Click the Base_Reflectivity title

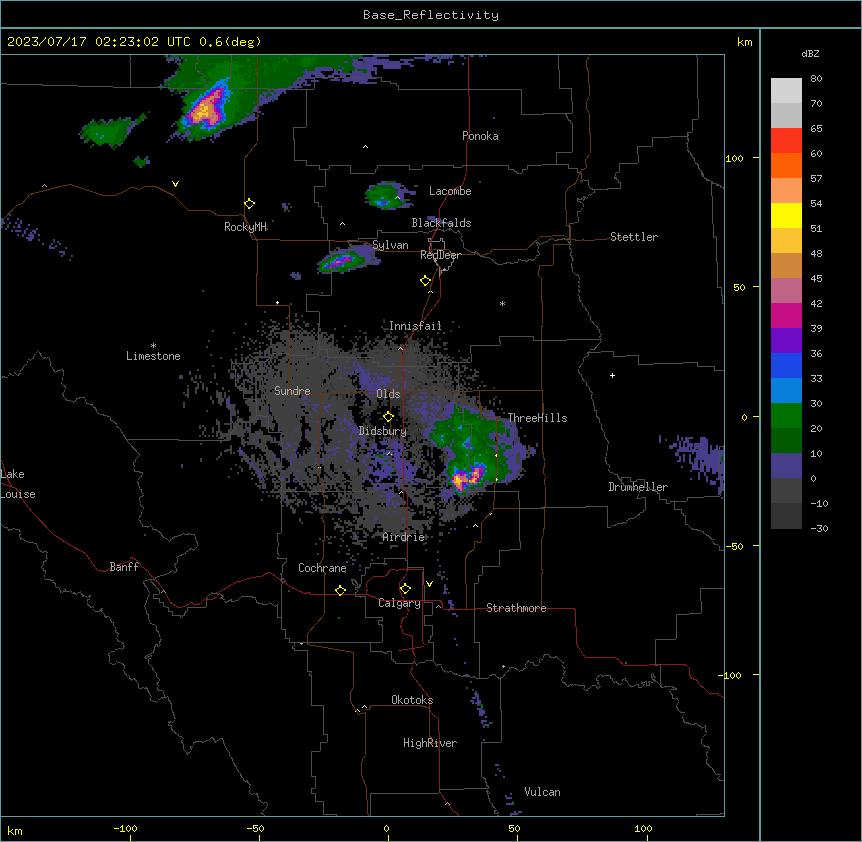(431, 15)
